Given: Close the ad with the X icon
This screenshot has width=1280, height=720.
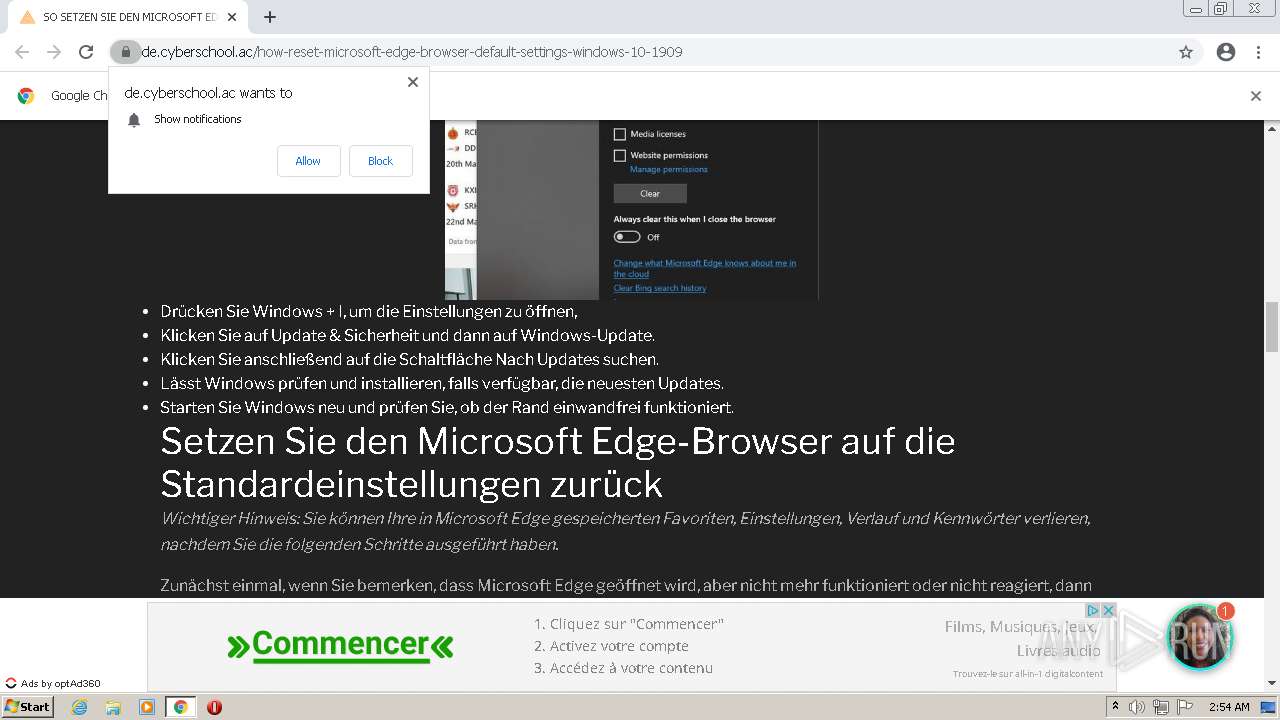Looking at the screenshot, I should [x=1108, y=610].
